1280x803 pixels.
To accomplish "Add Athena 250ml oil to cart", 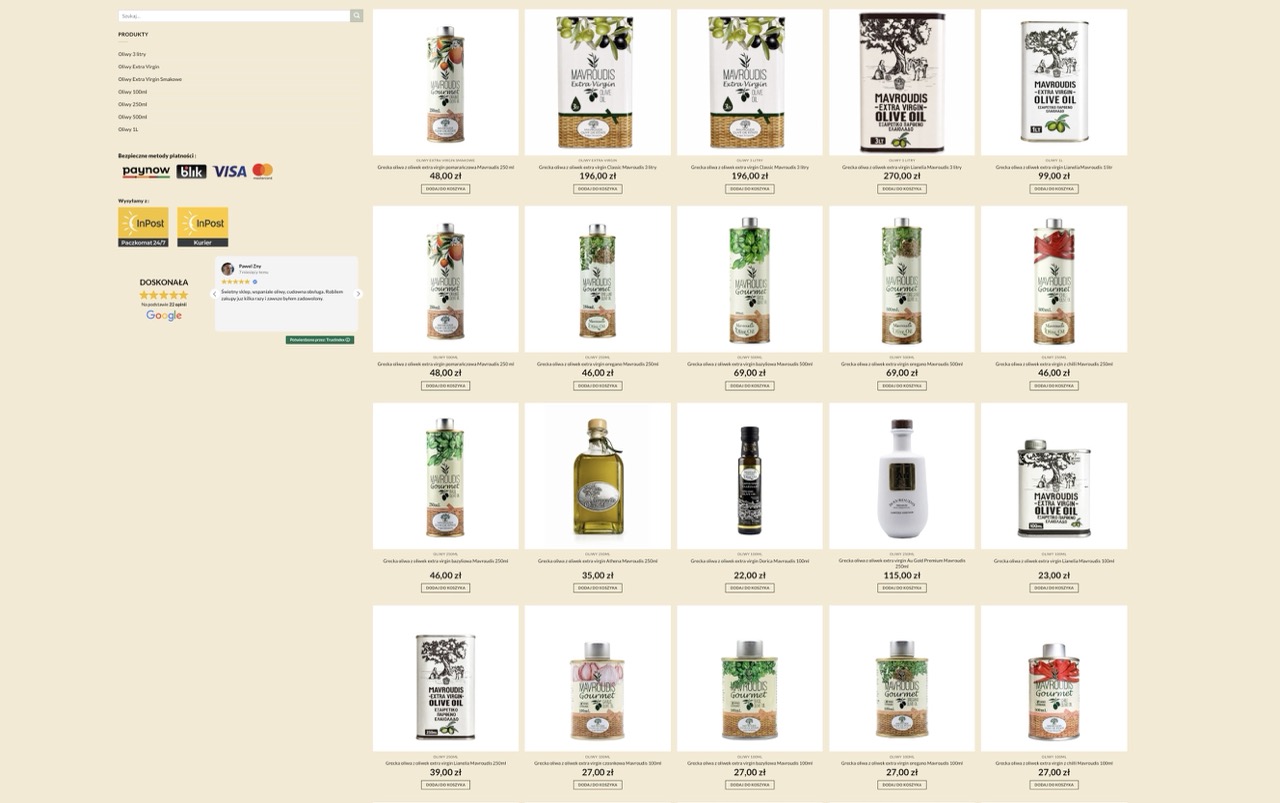I will coord(598,588).
